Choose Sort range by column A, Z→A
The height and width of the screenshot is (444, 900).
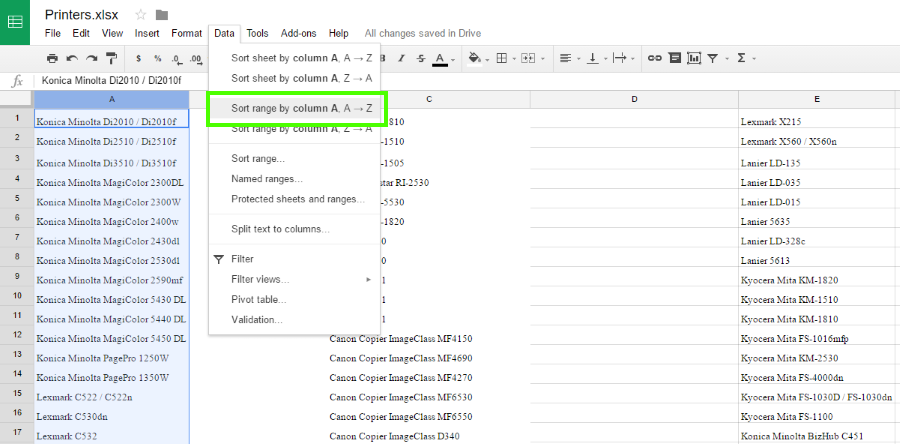[294, 128]
